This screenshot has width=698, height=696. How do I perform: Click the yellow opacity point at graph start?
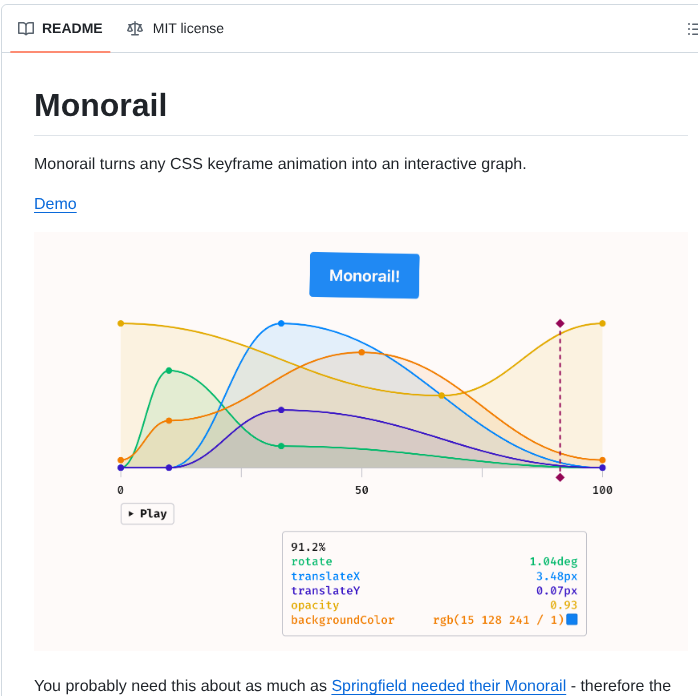[x=121, y=324]
